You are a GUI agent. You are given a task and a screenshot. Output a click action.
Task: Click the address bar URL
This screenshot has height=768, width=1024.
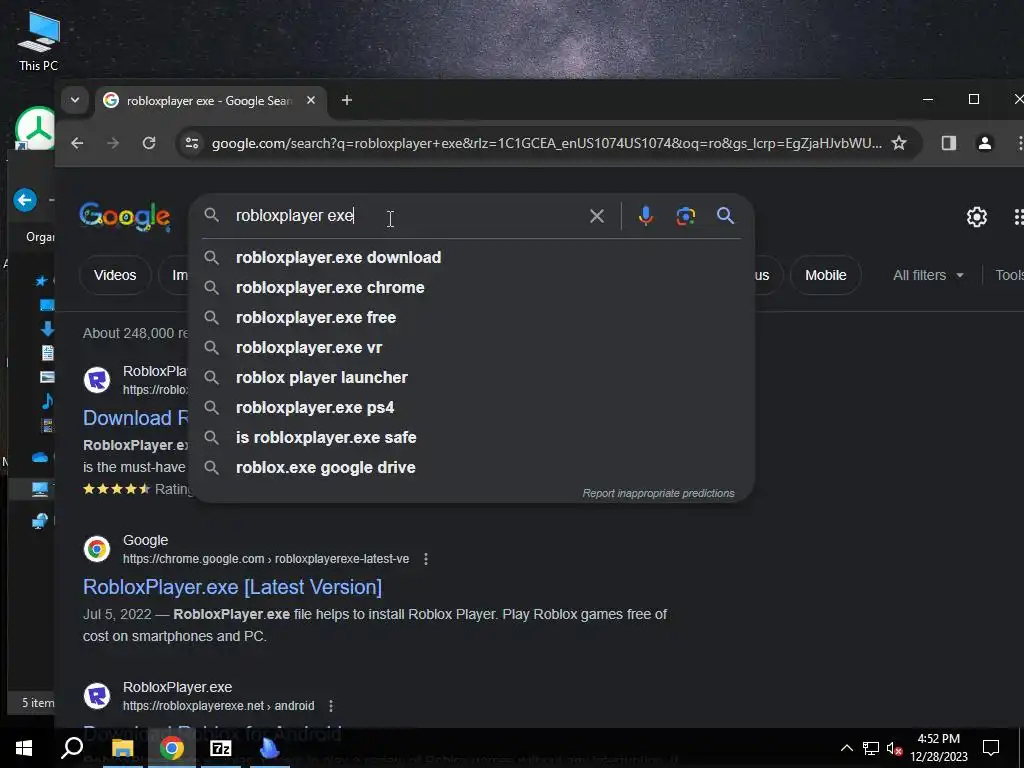(x=546, y=143)
